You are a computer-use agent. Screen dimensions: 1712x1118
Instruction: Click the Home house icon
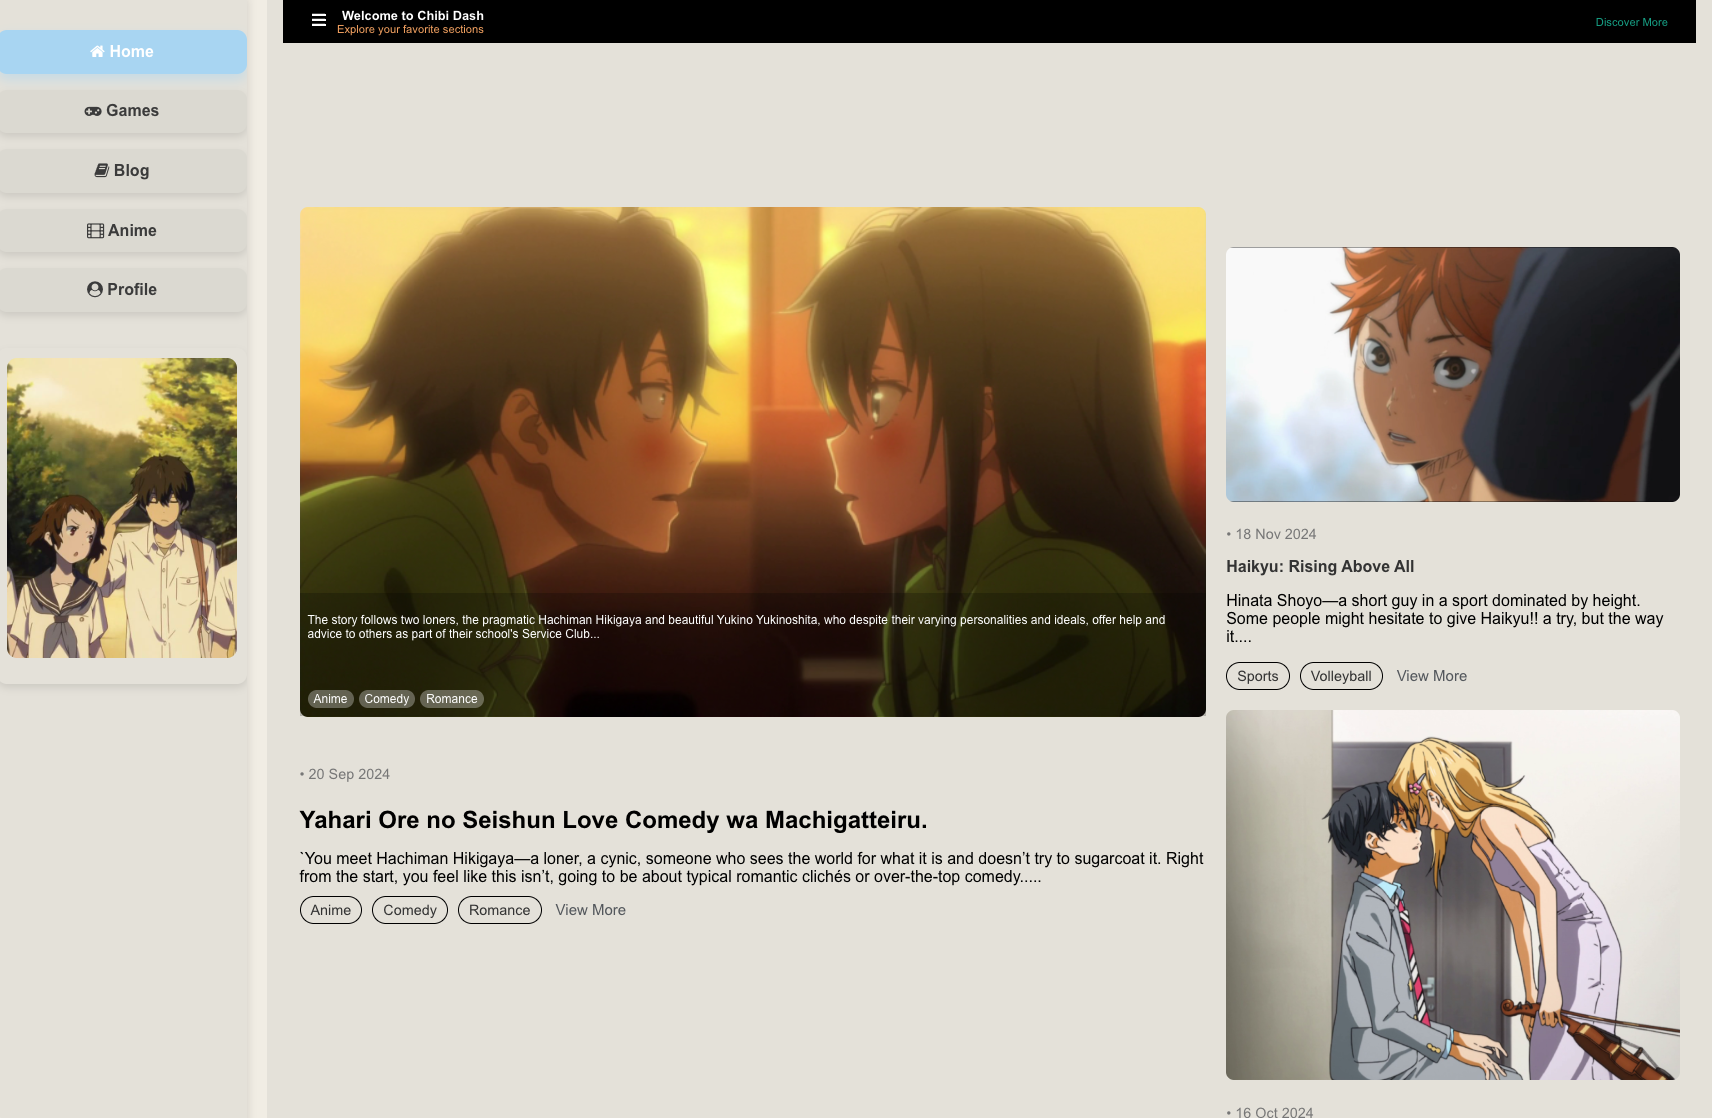(x=97, y=52)
